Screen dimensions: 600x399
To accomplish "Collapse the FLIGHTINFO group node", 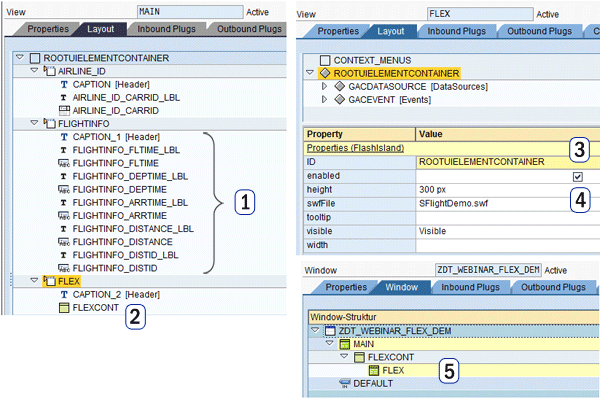I will (x=34, y=123).
